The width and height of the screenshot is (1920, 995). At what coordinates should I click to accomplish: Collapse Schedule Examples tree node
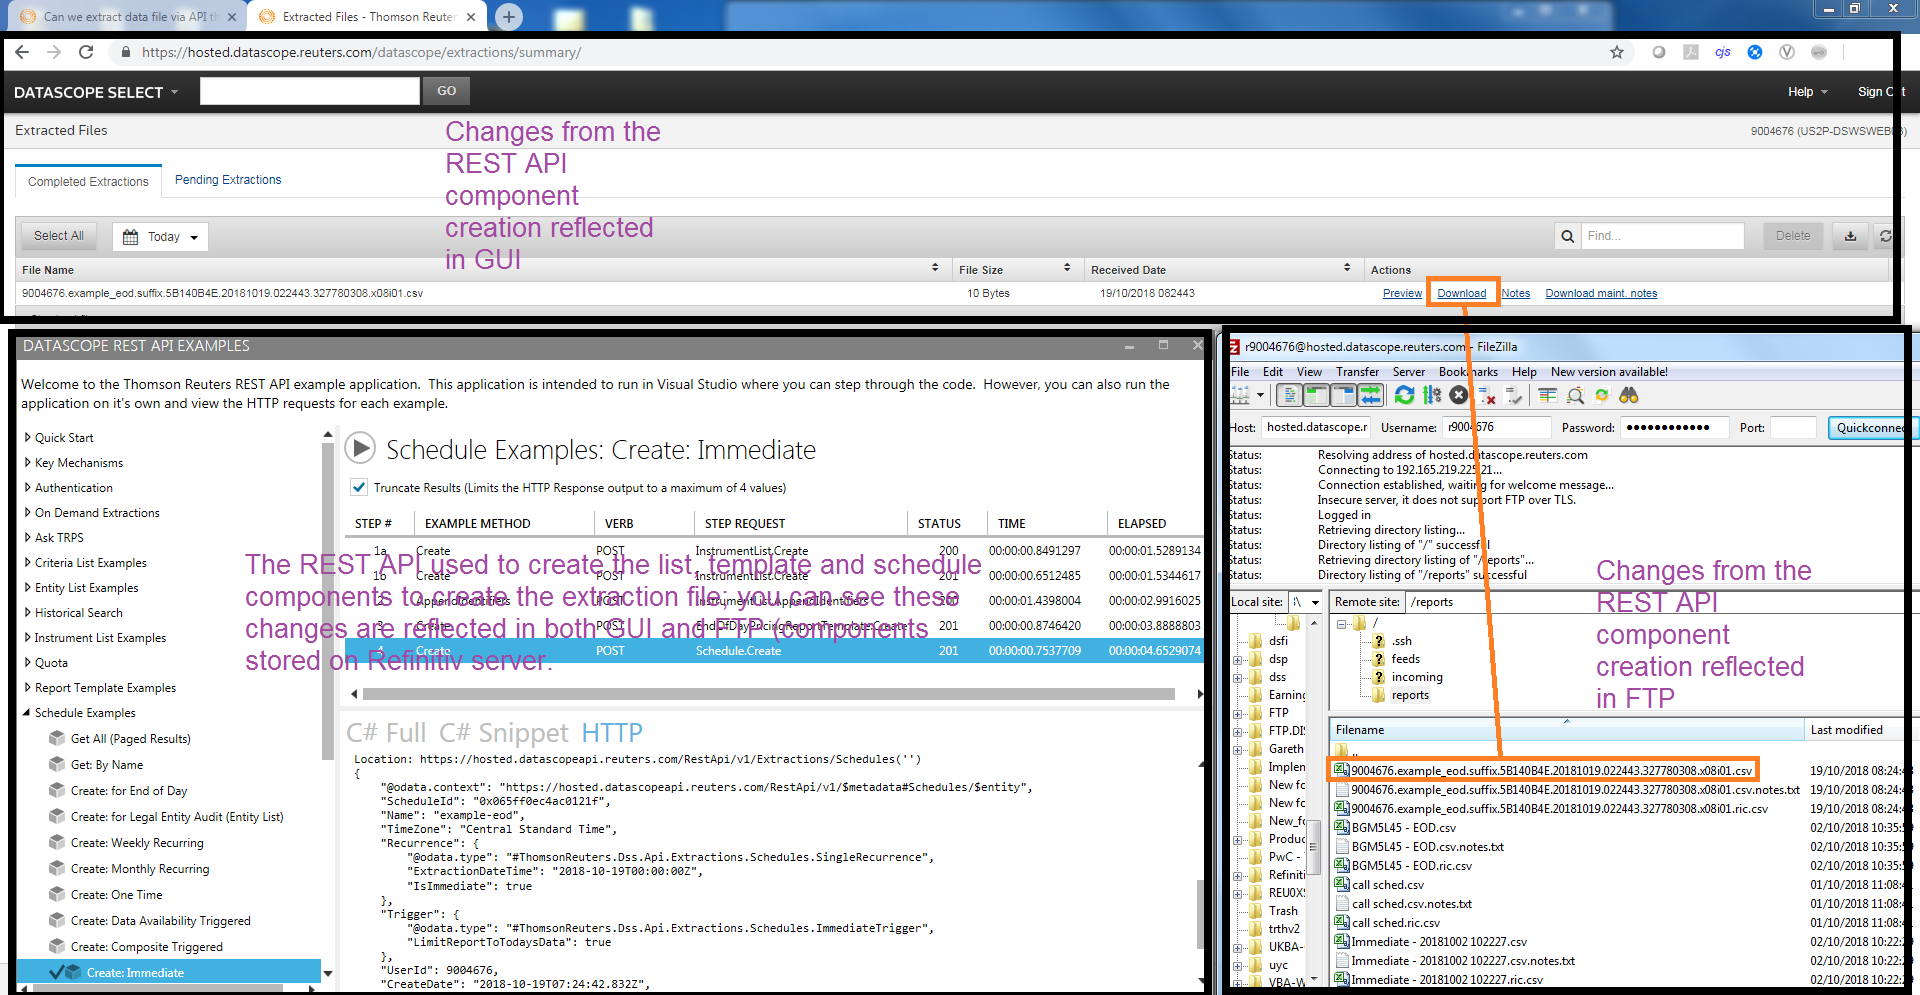point(27,713)
